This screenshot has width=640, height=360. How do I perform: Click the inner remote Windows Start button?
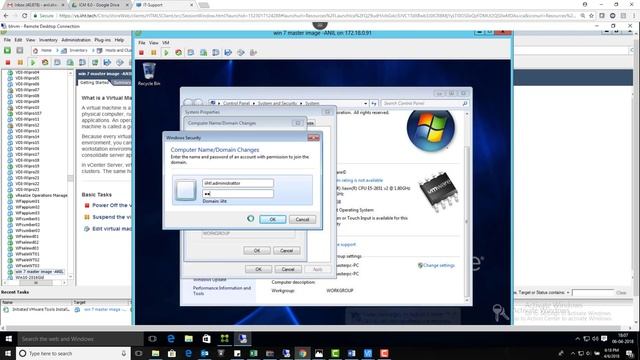point(8,339)
